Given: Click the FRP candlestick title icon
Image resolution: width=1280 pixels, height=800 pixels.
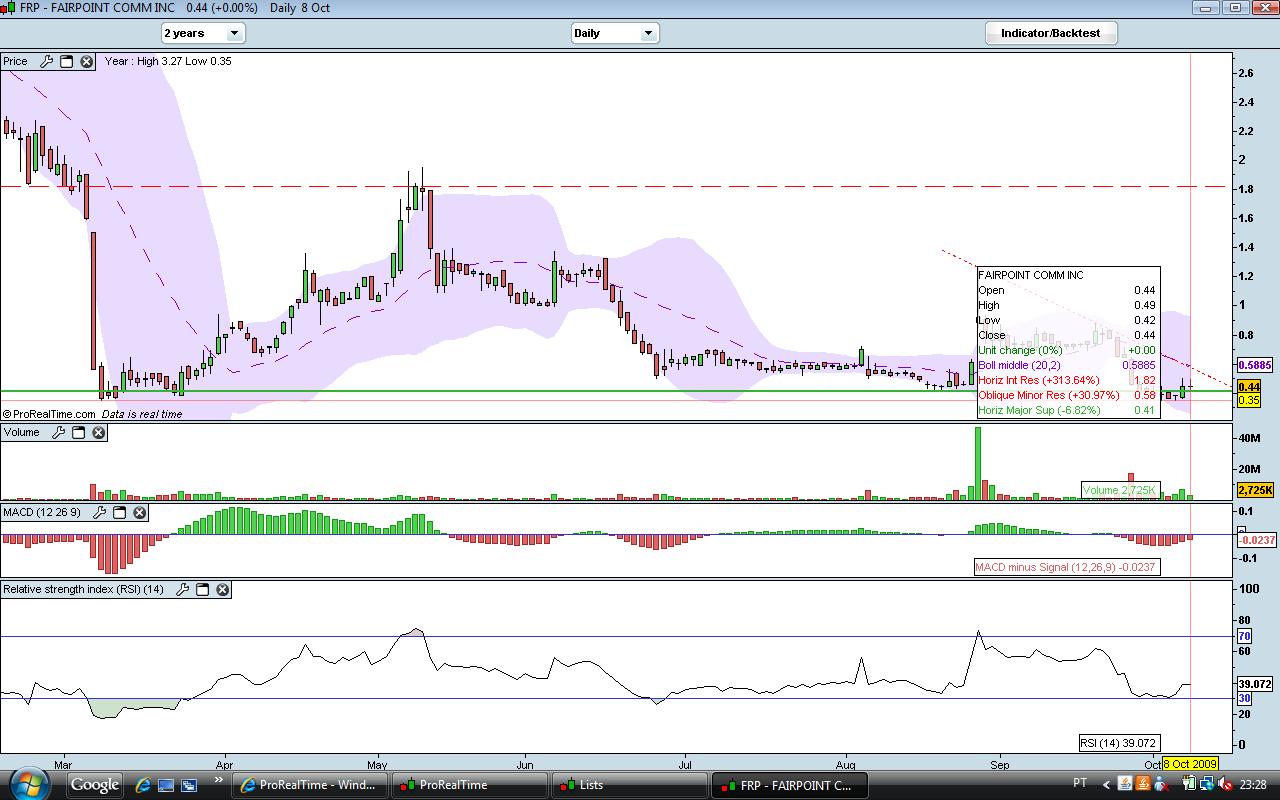Looking at the screenshot, I should pyautogui.click(x=9, y=7).
